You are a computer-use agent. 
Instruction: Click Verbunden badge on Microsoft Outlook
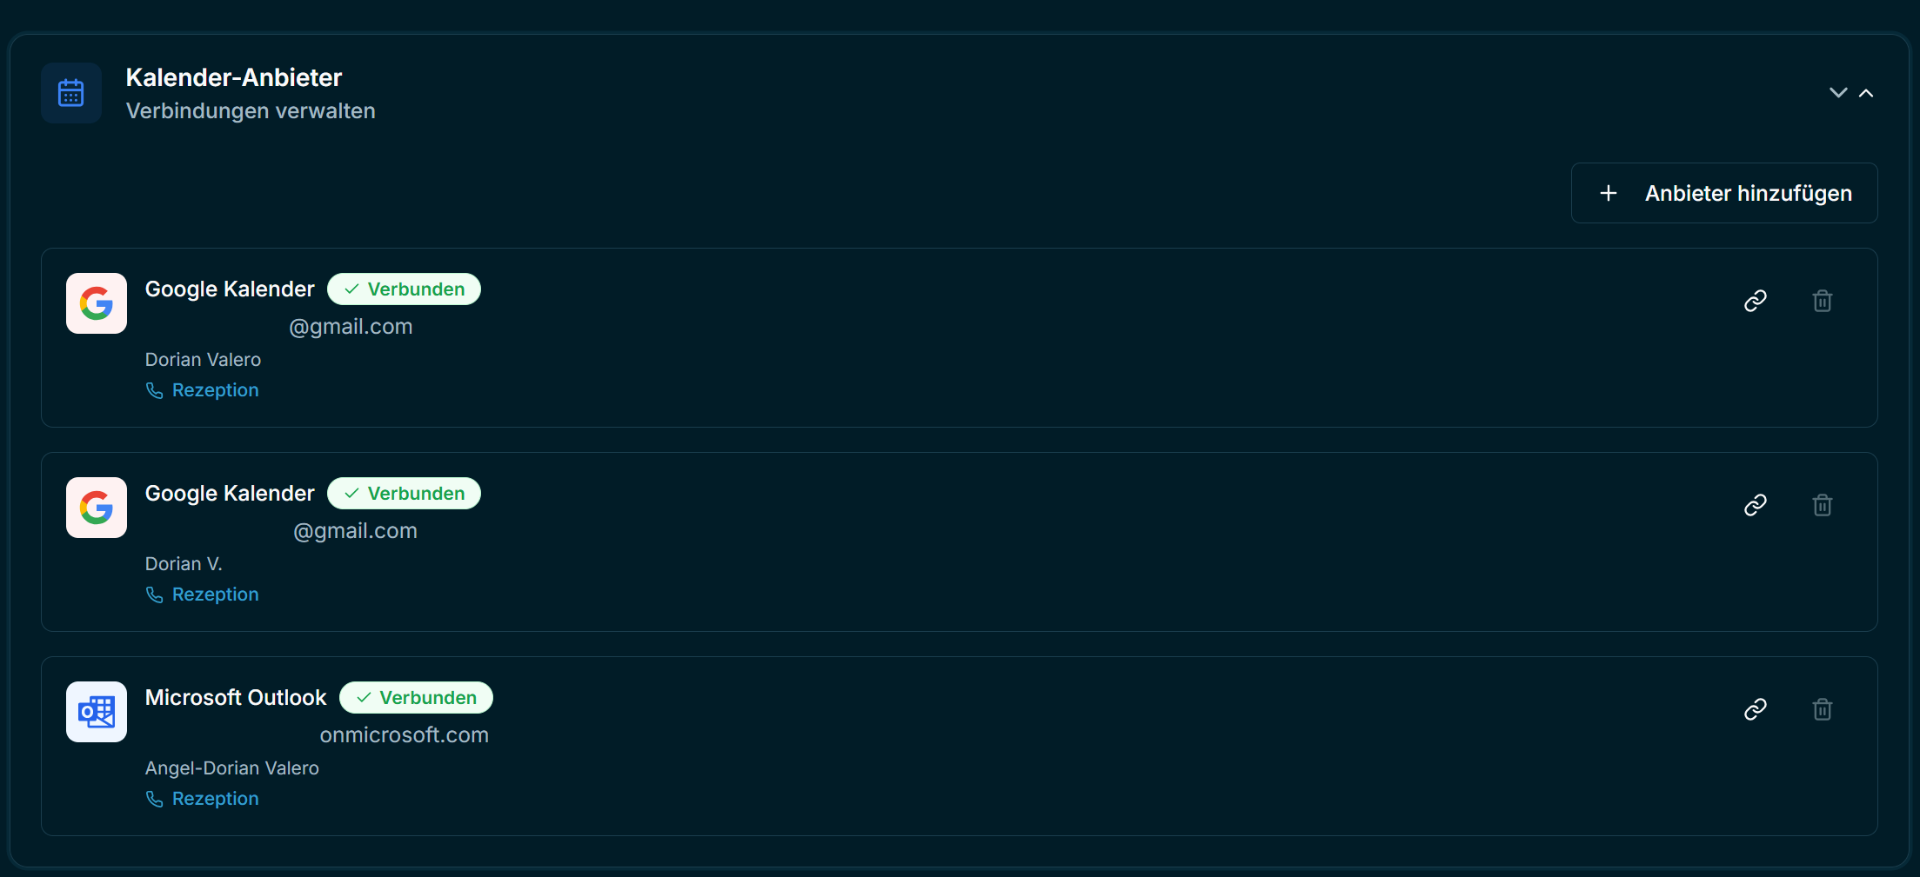[416, 697]
